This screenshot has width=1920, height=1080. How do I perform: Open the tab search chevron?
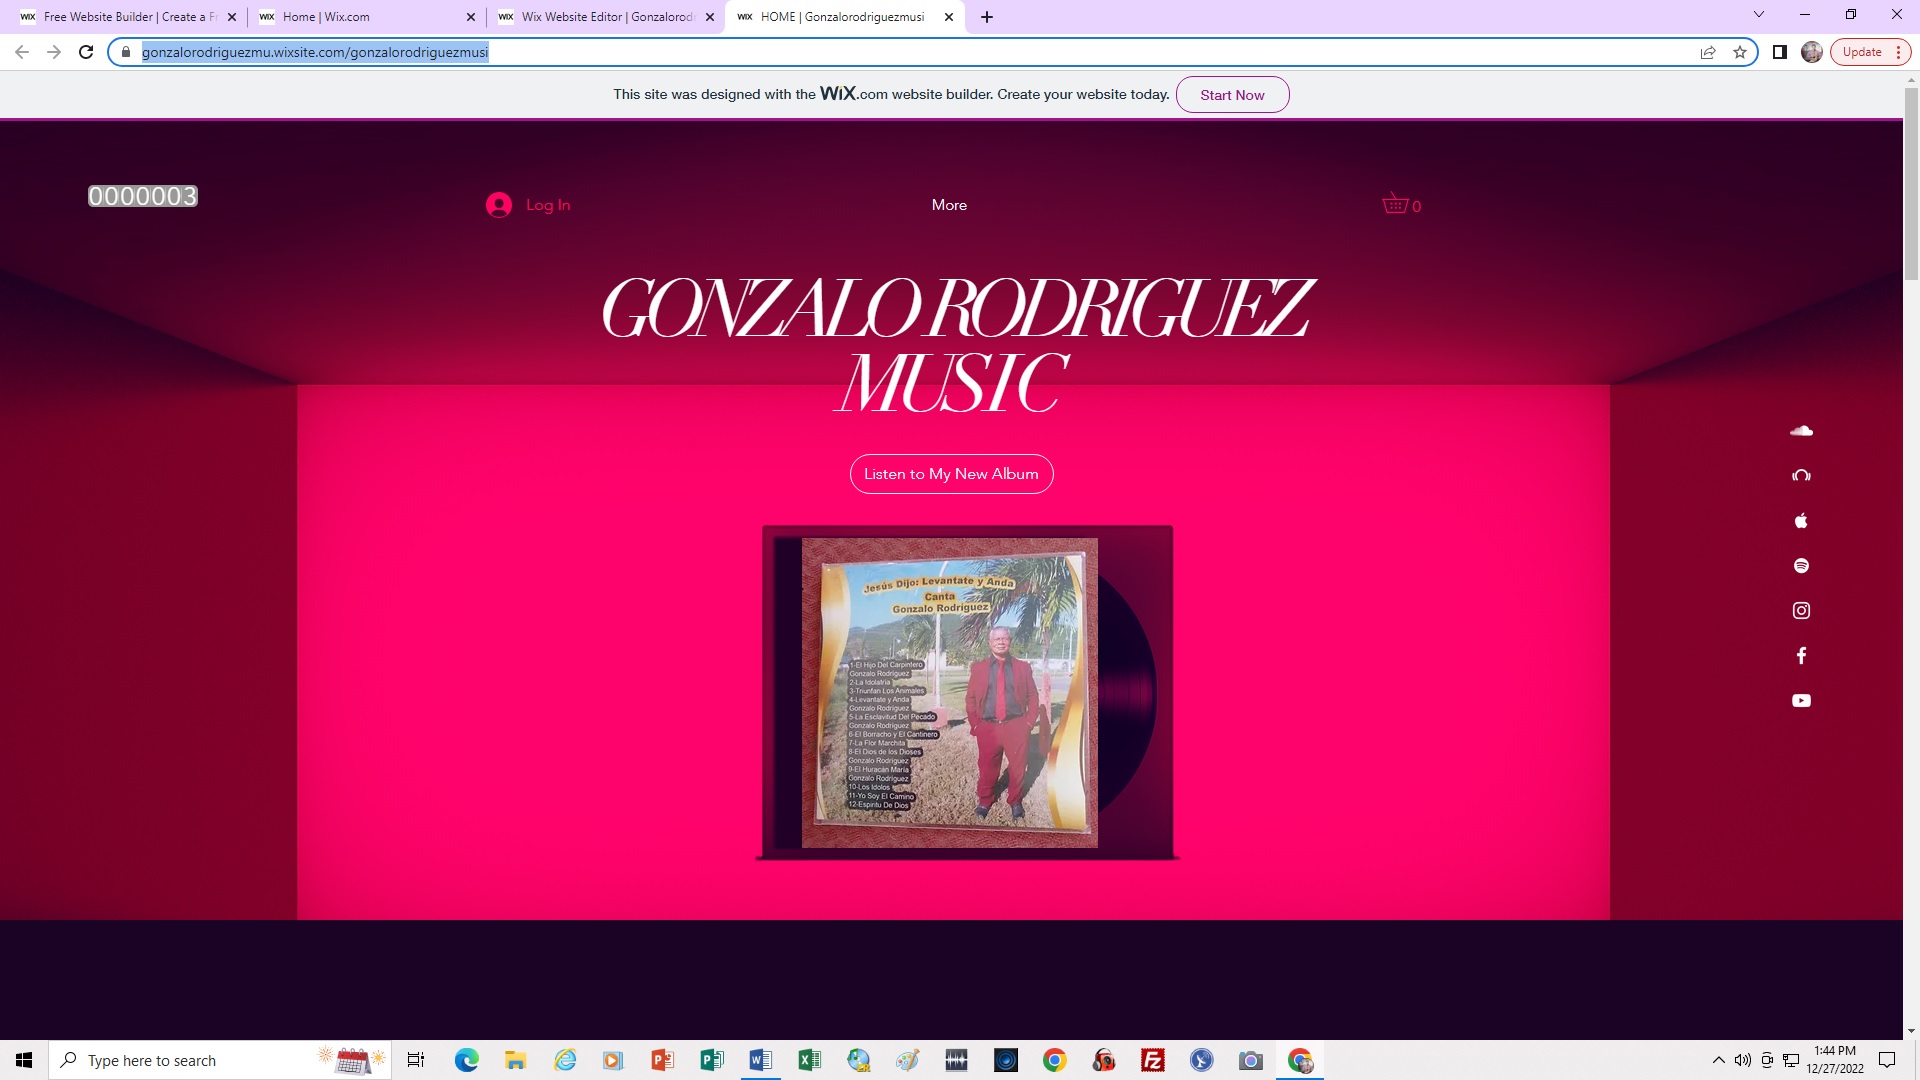(1759, 15)
